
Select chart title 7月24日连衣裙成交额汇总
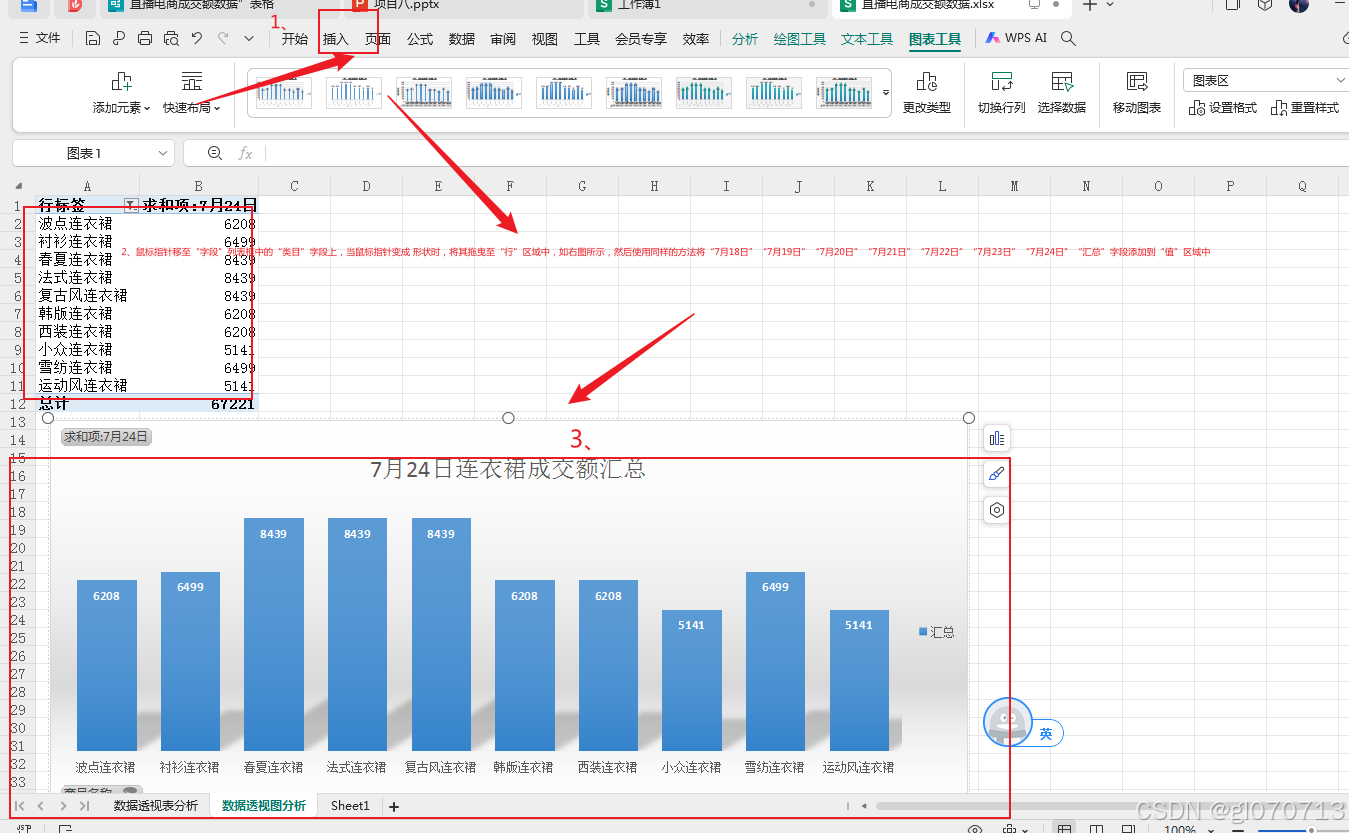pos(508,469)
